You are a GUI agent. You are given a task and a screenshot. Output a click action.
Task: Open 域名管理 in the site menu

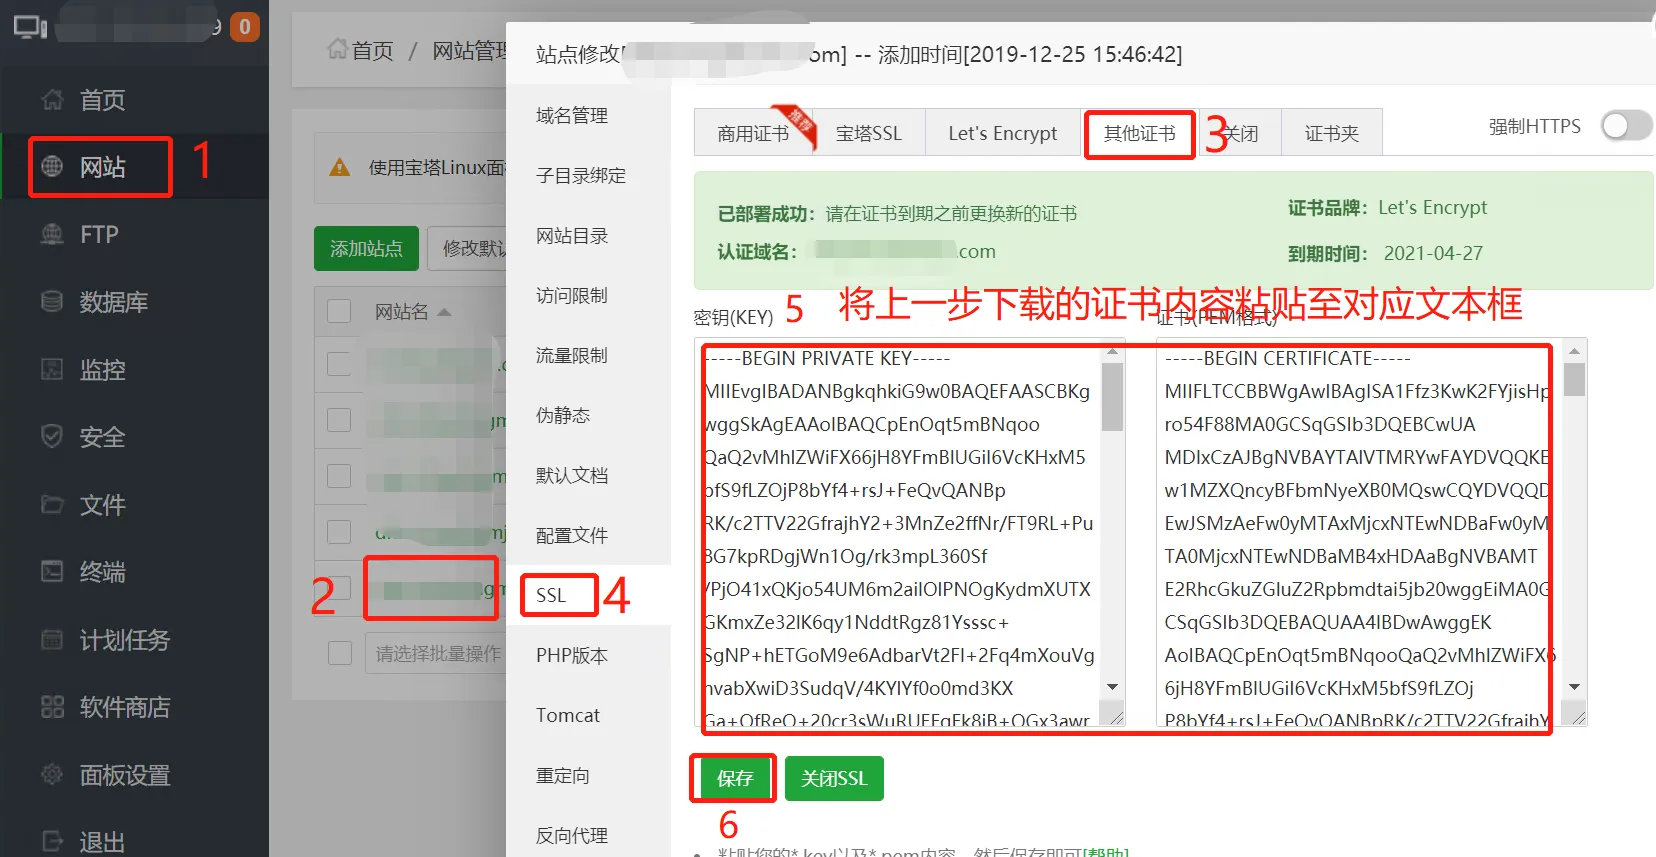(x=572, y=115)
